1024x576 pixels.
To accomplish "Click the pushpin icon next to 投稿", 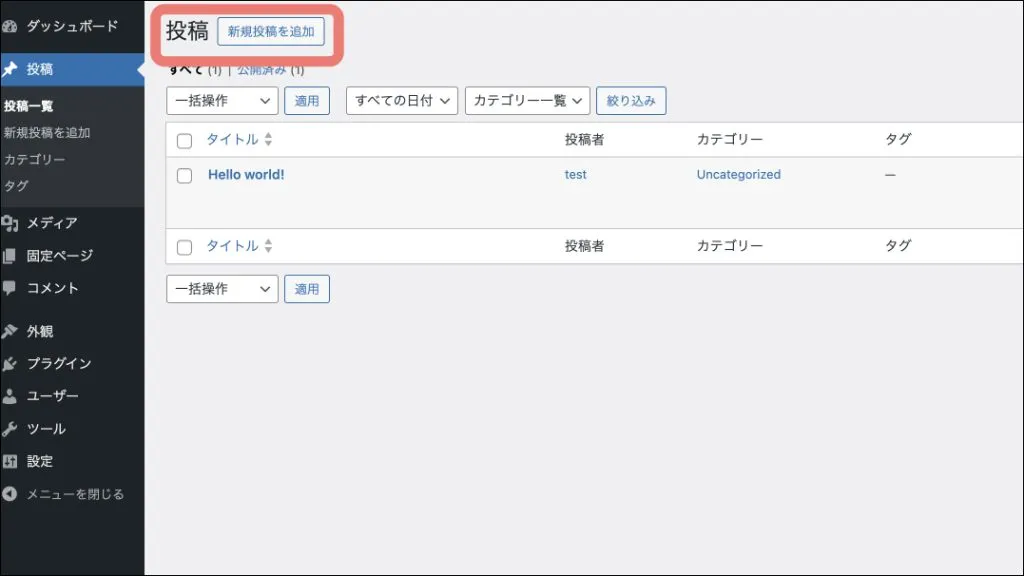I will [x=10, y=69].
